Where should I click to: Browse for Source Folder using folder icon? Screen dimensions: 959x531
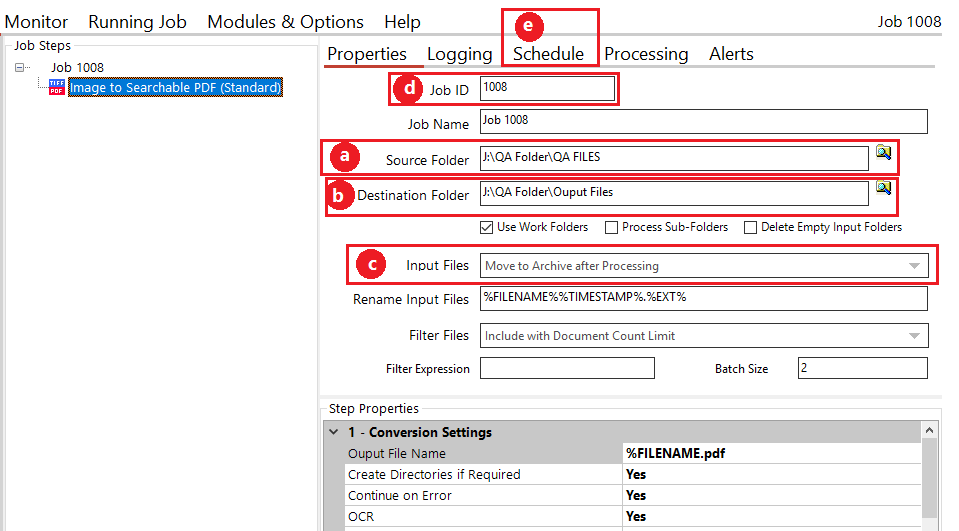click(883, 152)
